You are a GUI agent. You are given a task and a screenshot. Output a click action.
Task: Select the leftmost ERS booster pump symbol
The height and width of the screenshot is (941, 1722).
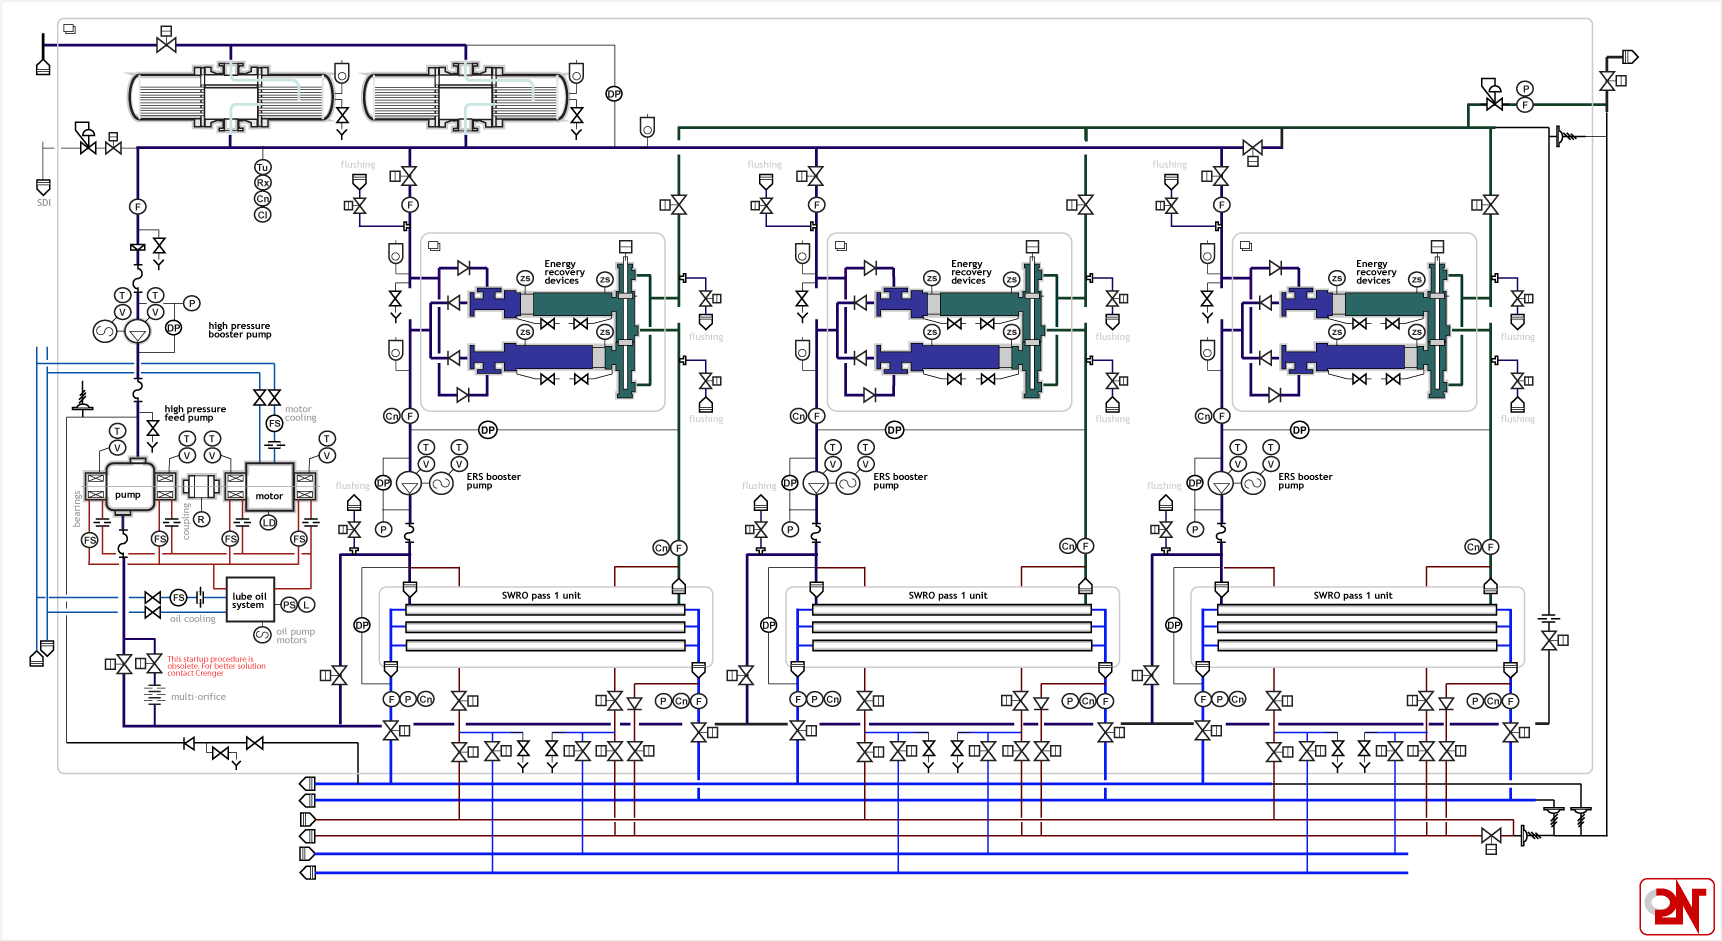click(x=409, y=484)
